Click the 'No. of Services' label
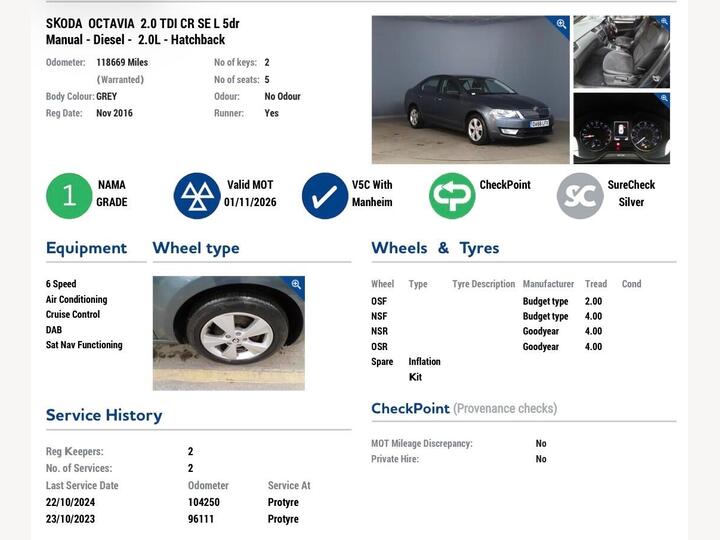The height and width of the screenshot is (540, 720). [79, 468]
